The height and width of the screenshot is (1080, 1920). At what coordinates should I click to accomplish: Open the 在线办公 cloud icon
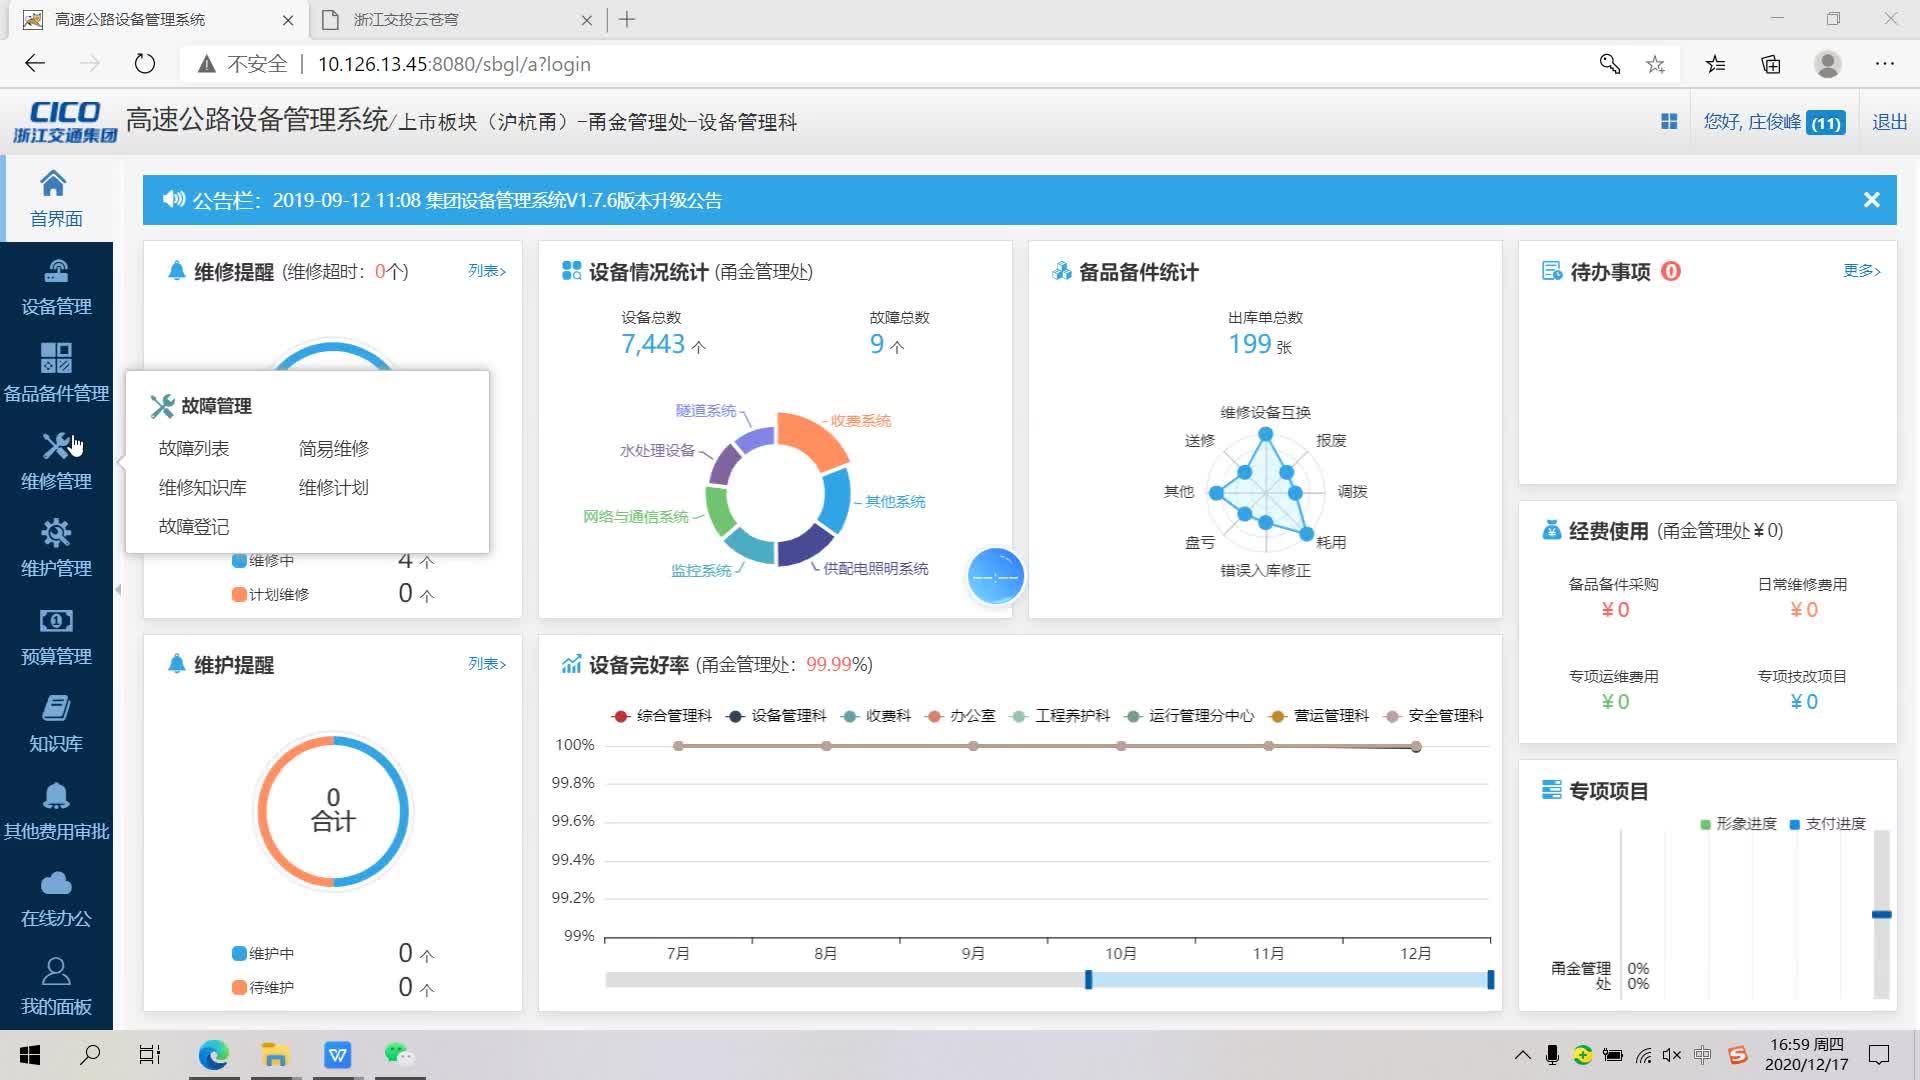coord(56,883)
